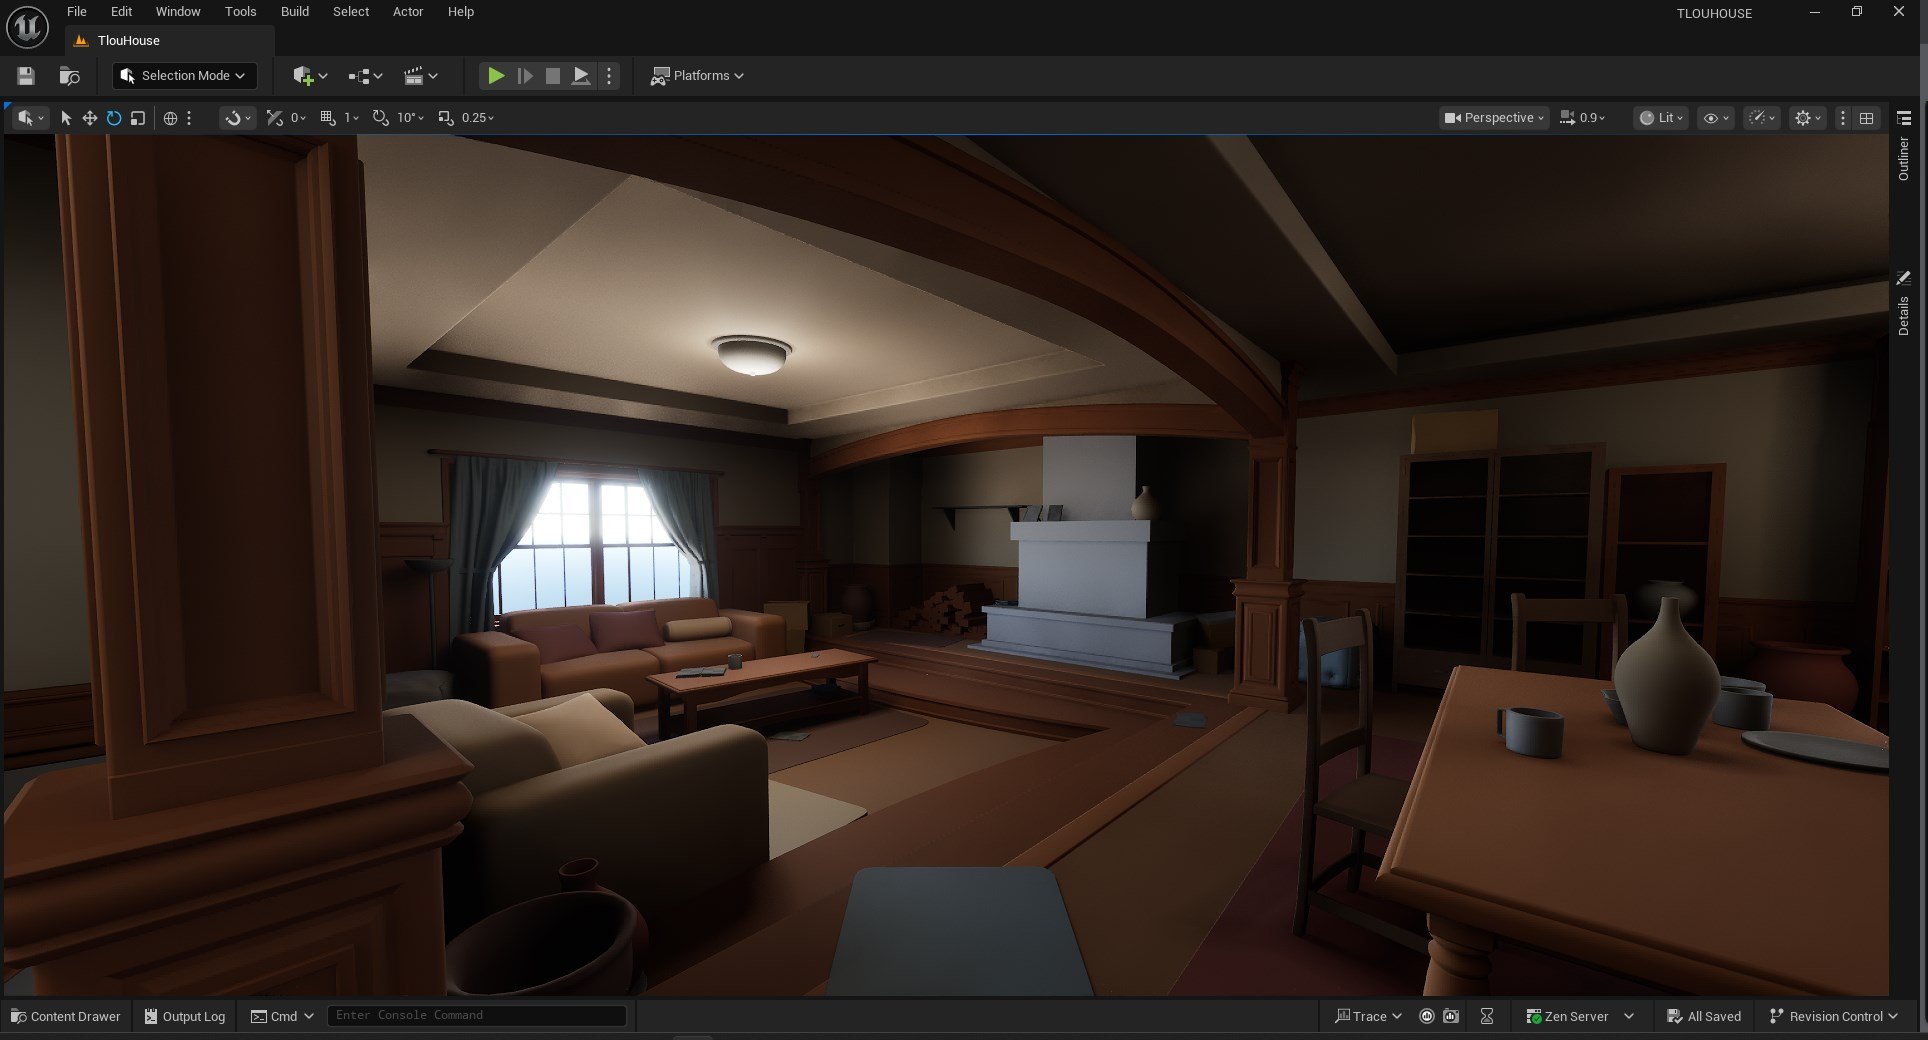Click the trace record circle icon

point(1427,1016)
